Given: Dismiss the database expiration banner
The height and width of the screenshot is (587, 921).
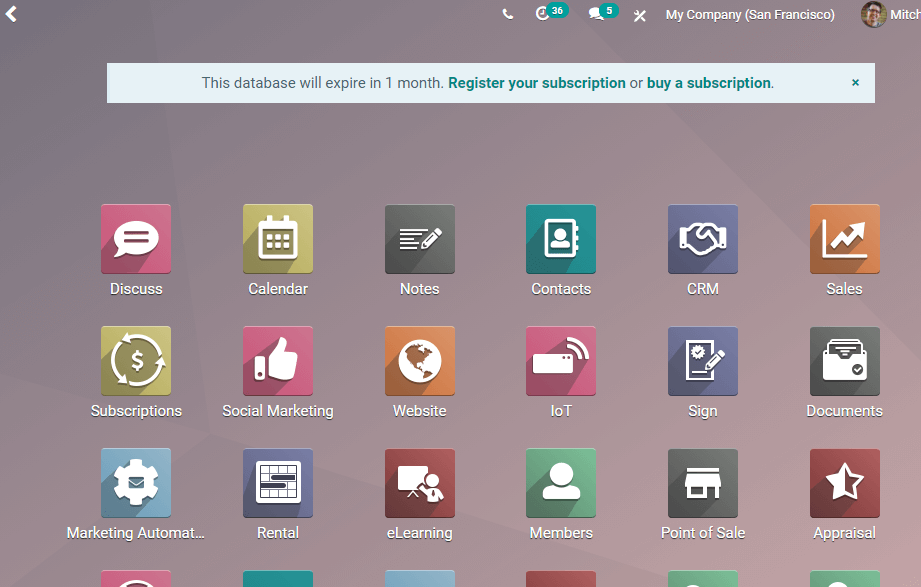Looking at the screenshot, I should pos(855,82).
